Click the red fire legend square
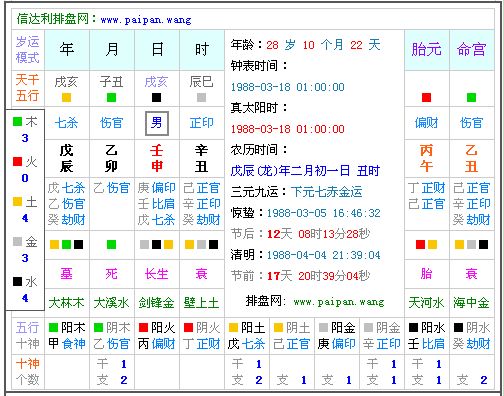504x396 pixels. [17, 162]
